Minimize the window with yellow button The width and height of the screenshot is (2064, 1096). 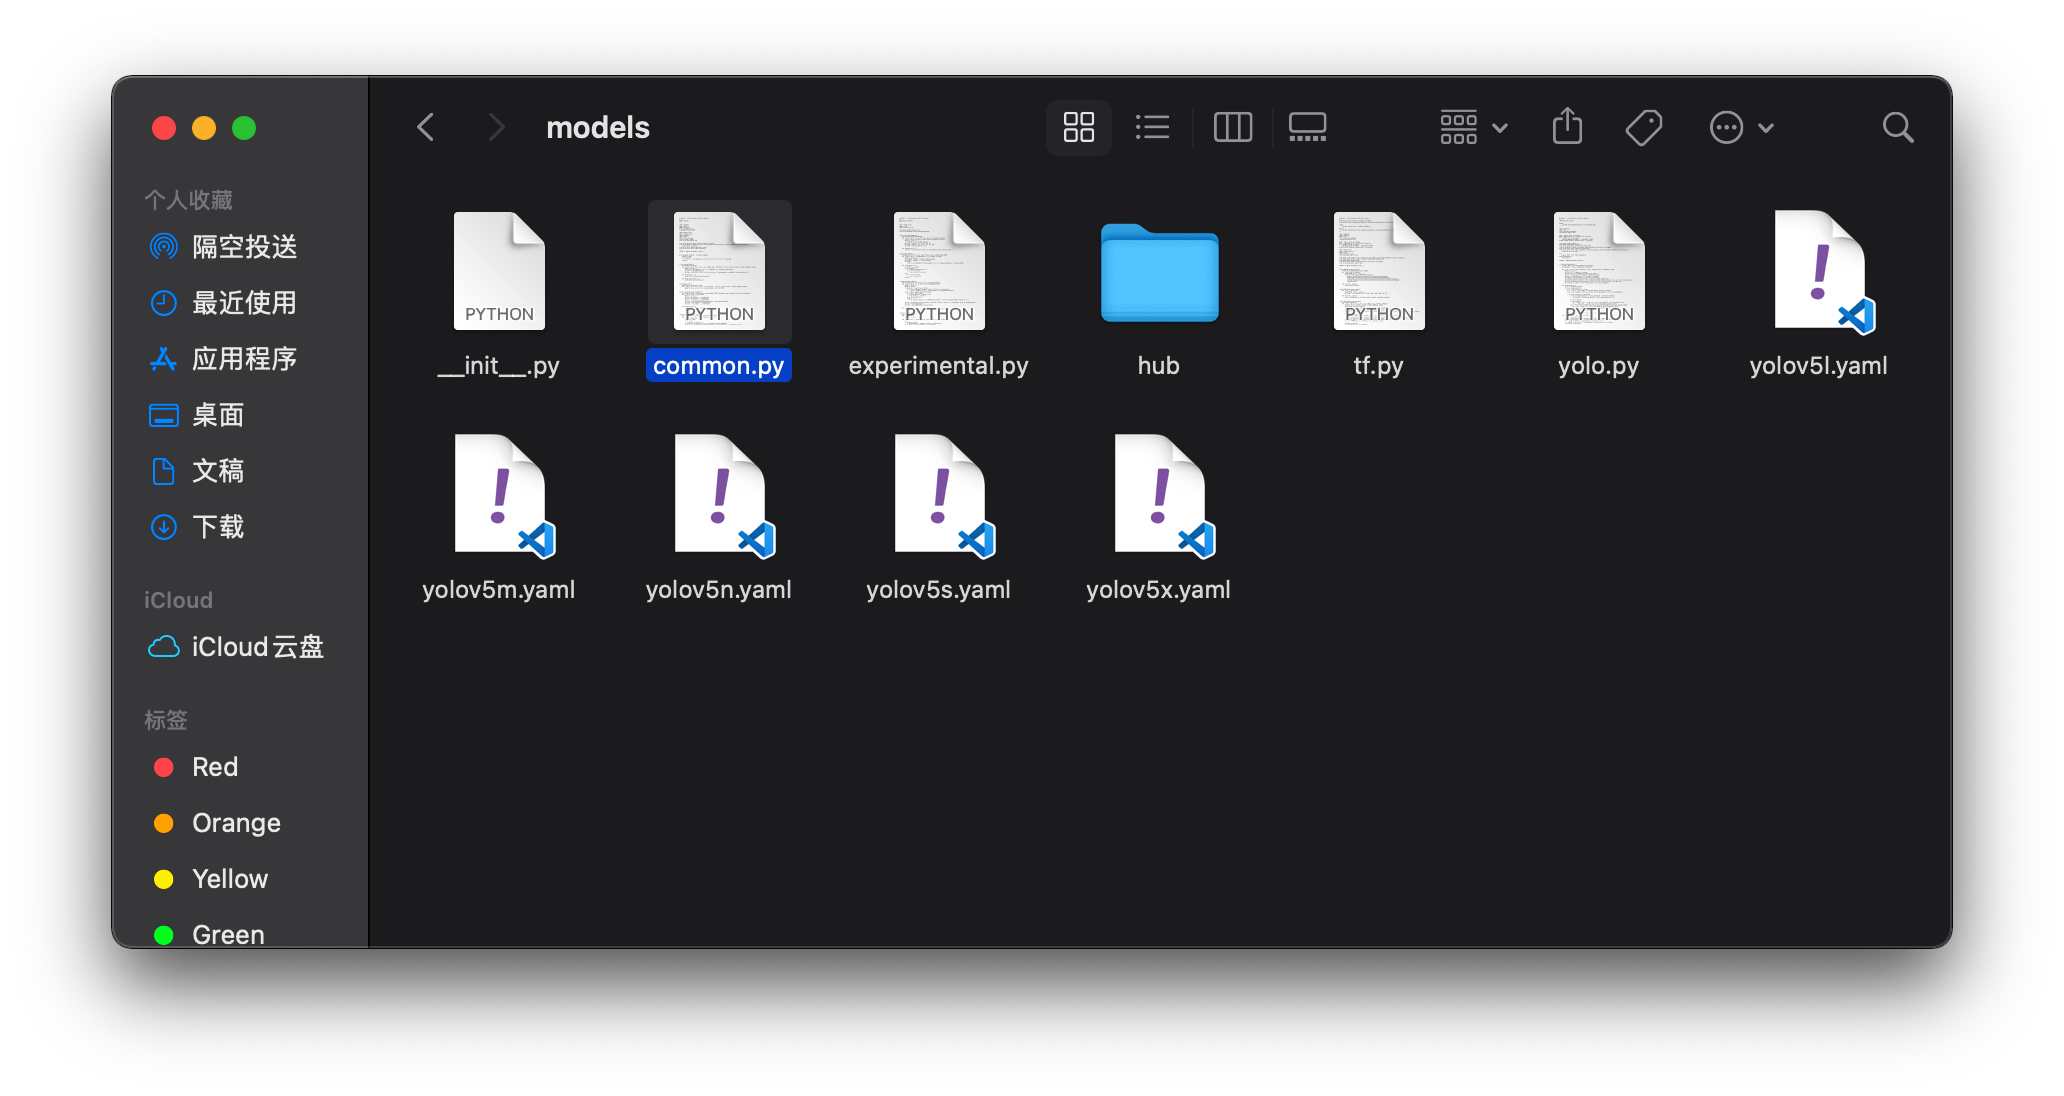[204, 128]
